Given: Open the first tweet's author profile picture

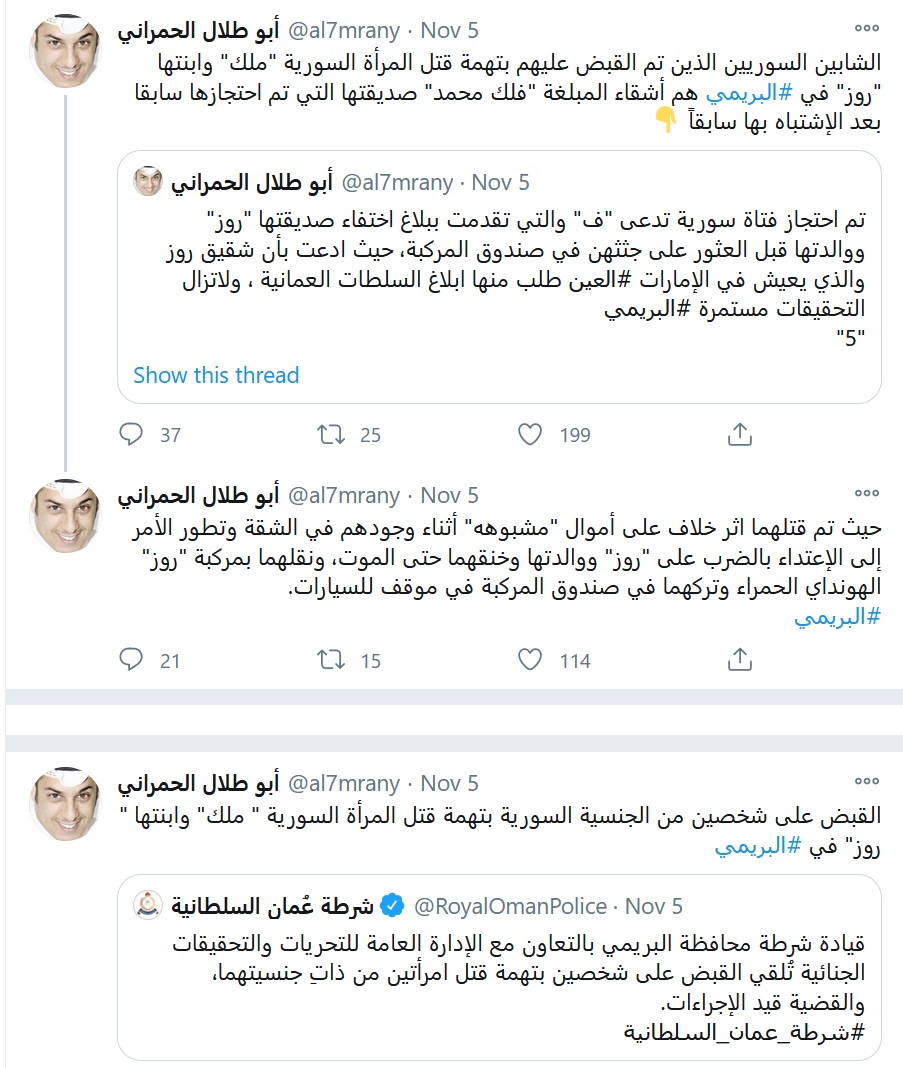Looking at the screenshot, I should tap(67, 52).
